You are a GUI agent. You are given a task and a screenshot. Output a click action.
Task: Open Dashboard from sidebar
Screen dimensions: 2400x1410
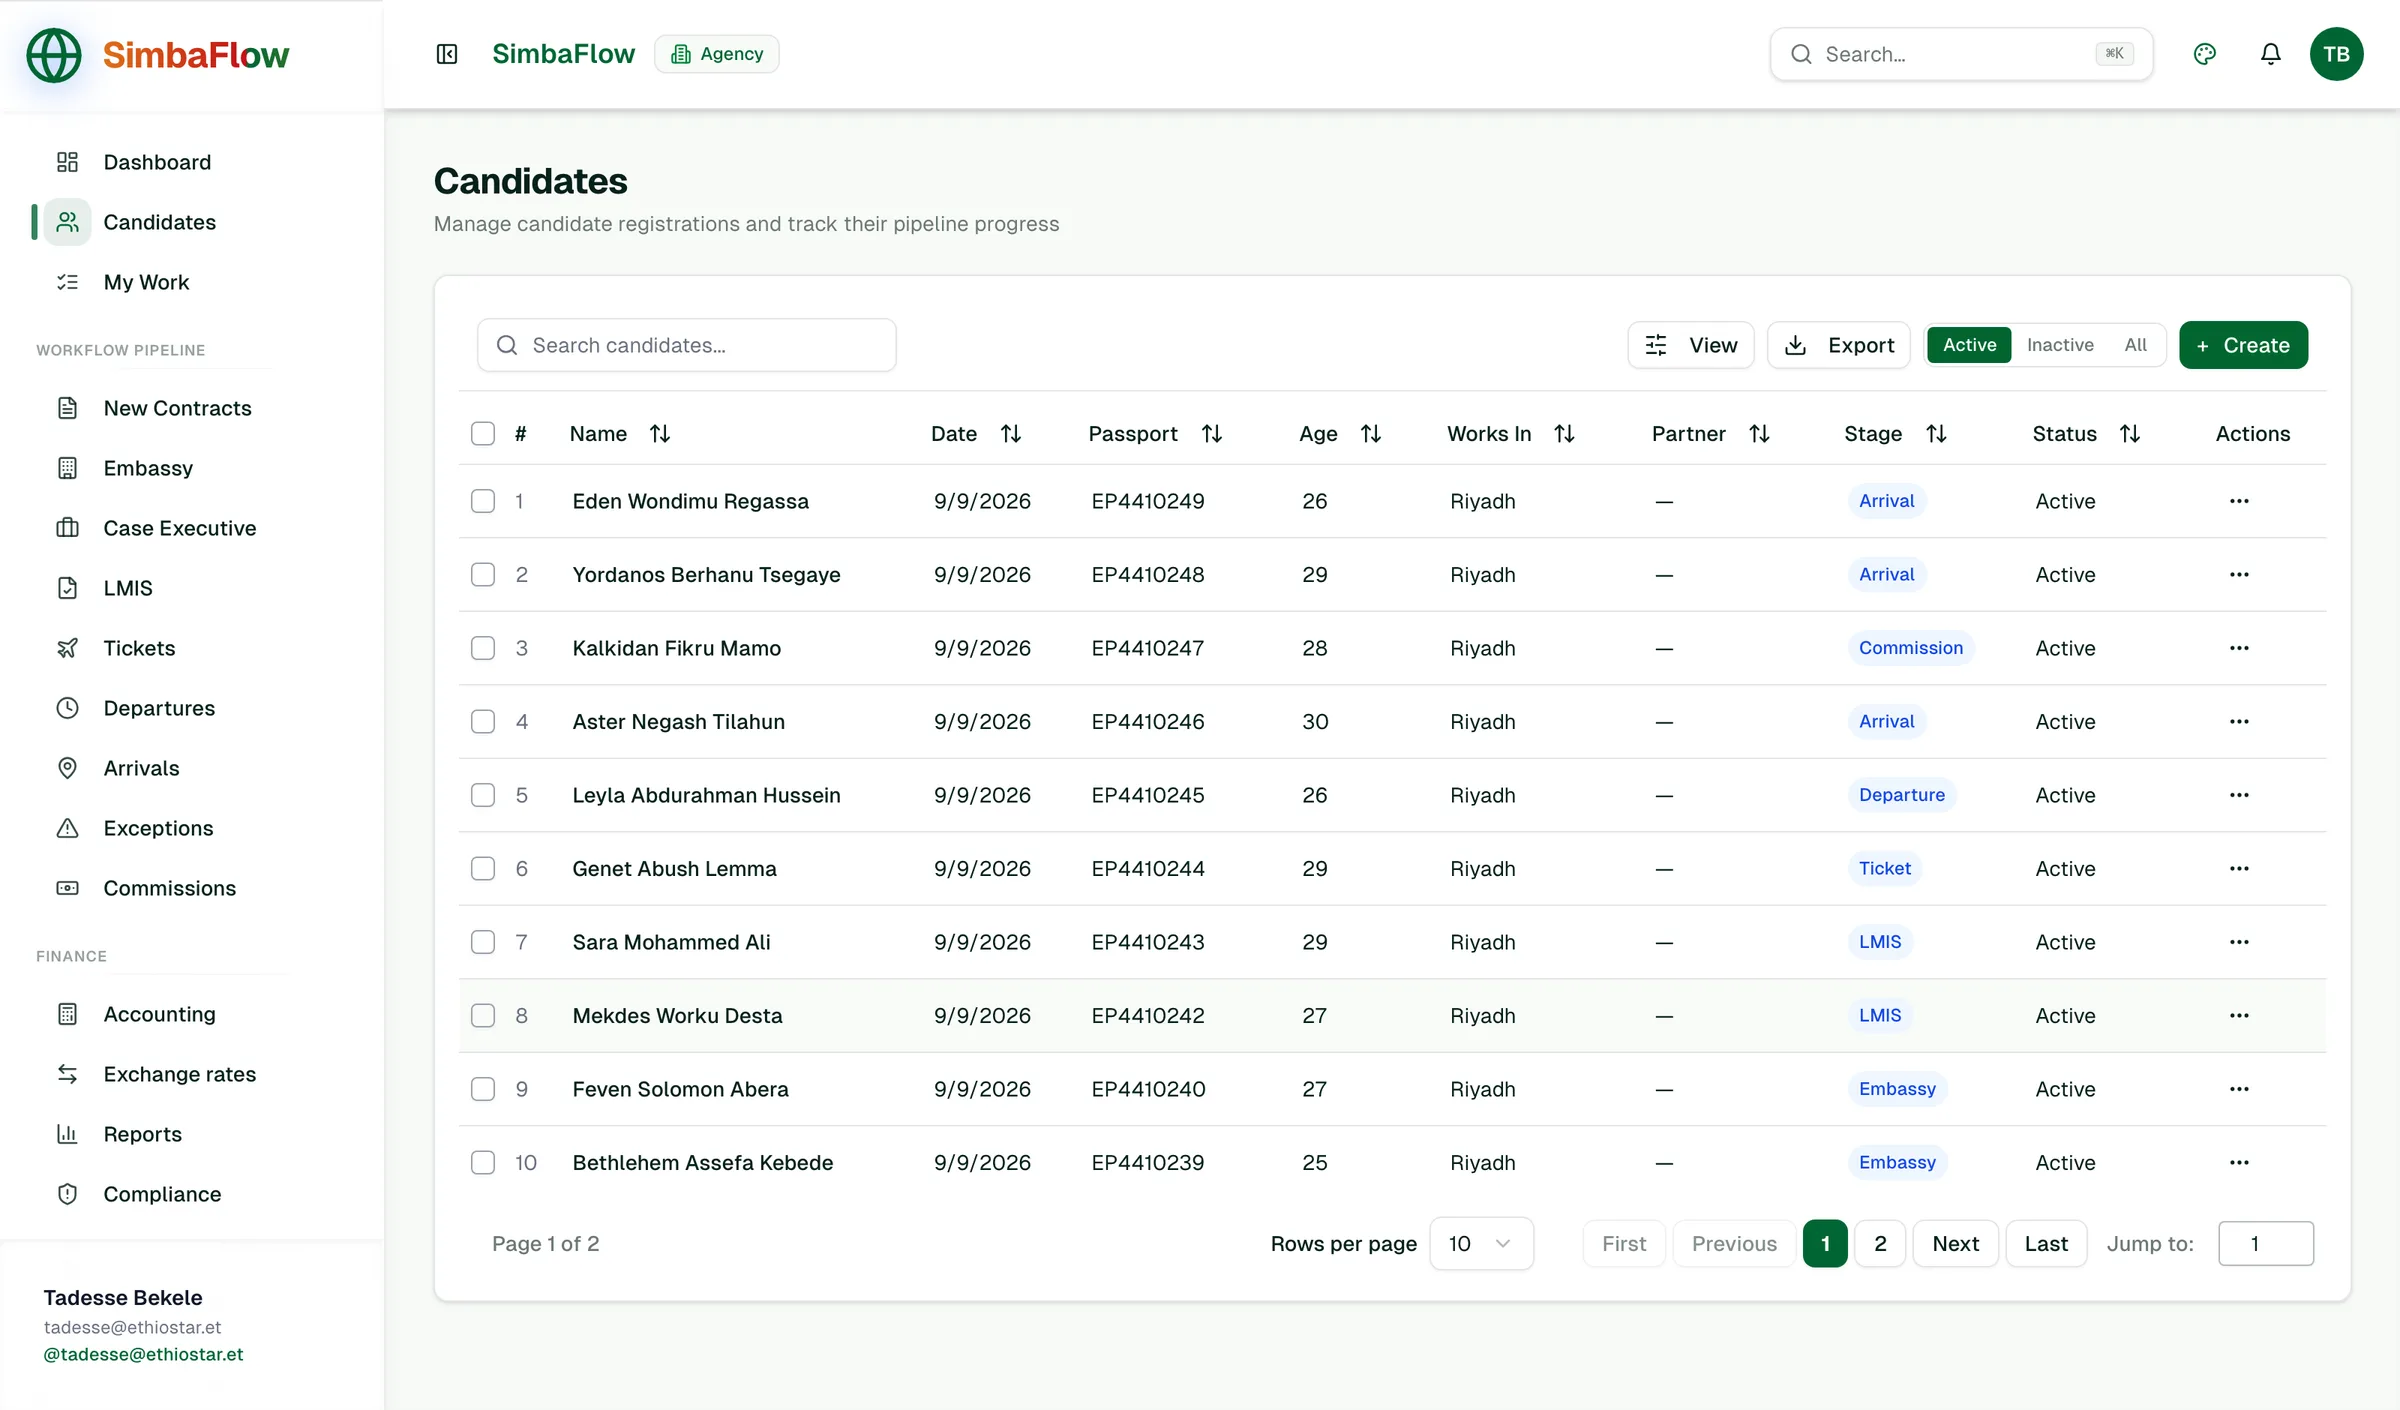coord(157,162)
